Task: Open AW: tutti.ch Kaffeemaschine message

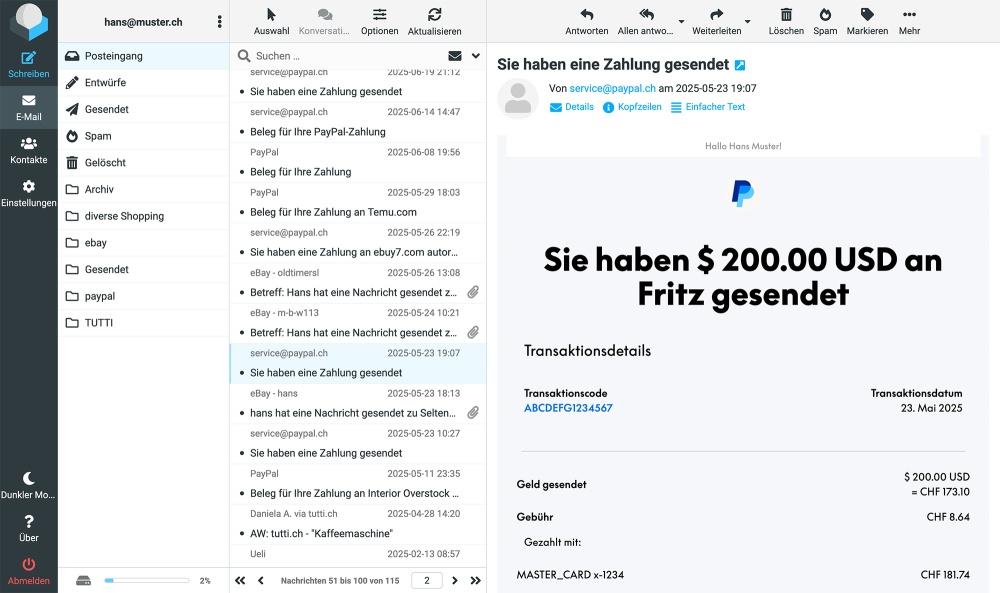Action: [x=358, y=523]
